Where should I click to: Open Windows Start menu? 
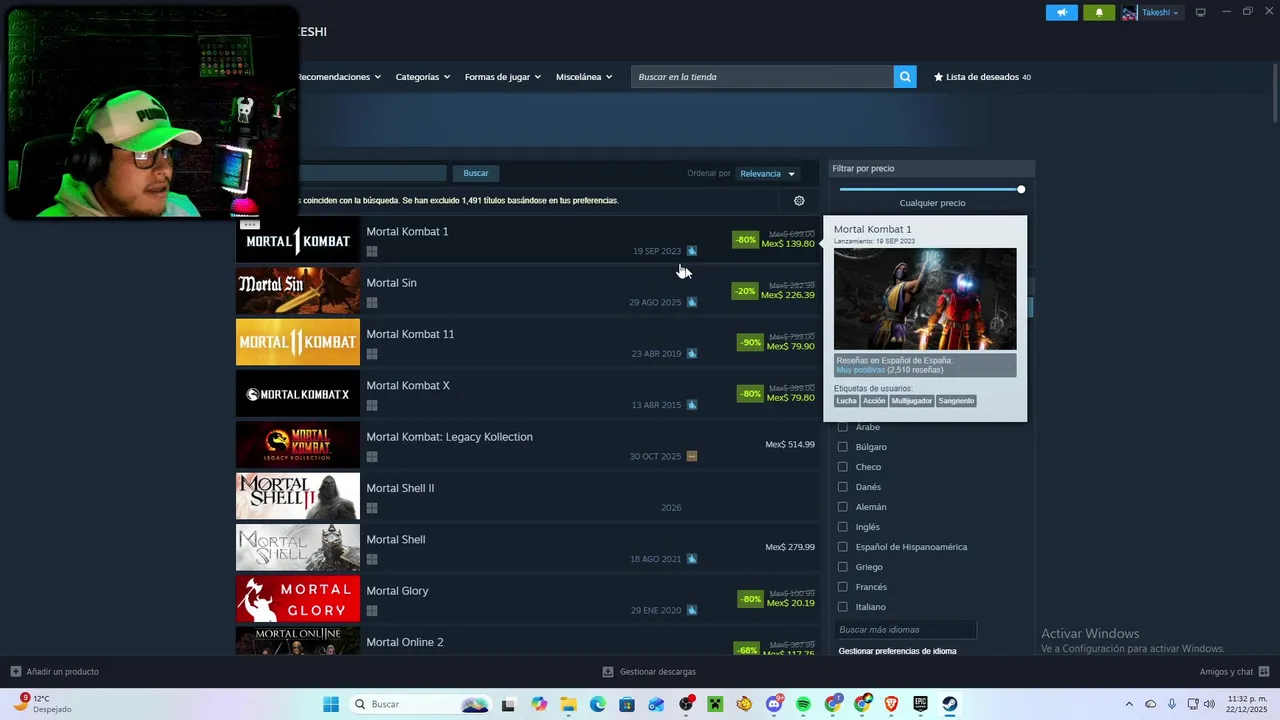point(331,704)
